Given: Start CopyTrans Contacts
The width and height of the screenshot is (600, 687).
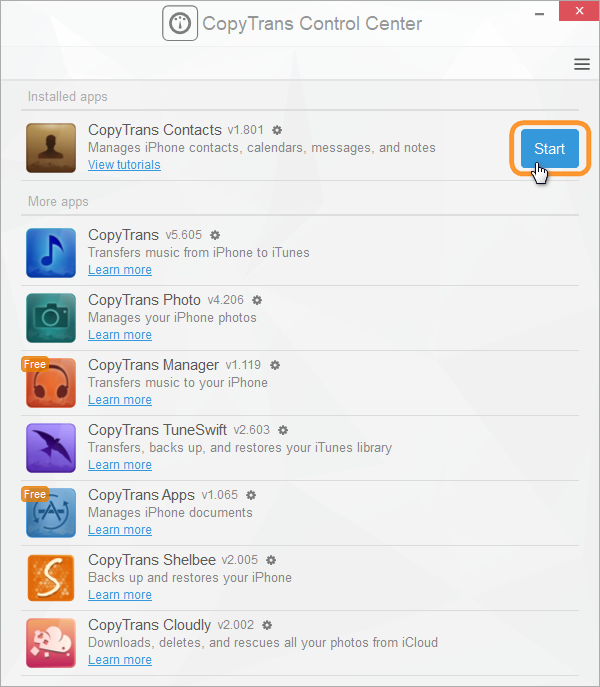Looking at the screenshot, I should [x=550, y=149].
